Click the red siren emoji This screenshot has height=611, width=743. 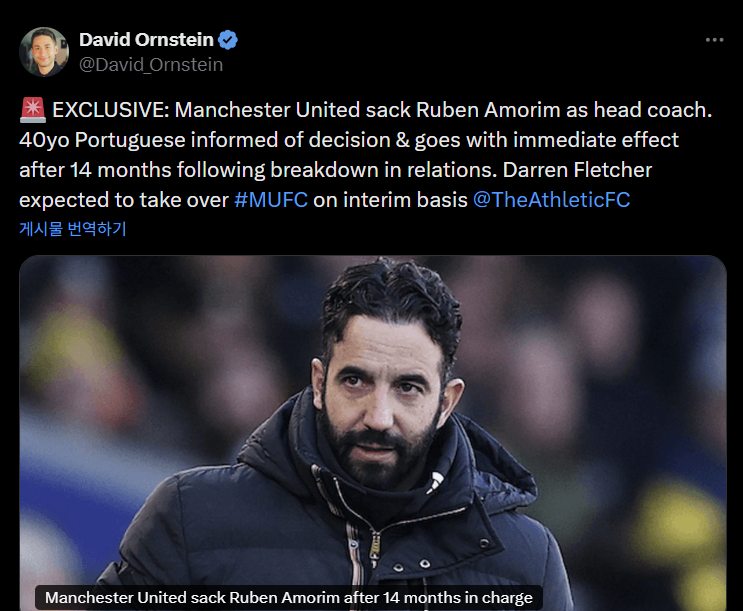pyautogui.click(x=33, y=110)
